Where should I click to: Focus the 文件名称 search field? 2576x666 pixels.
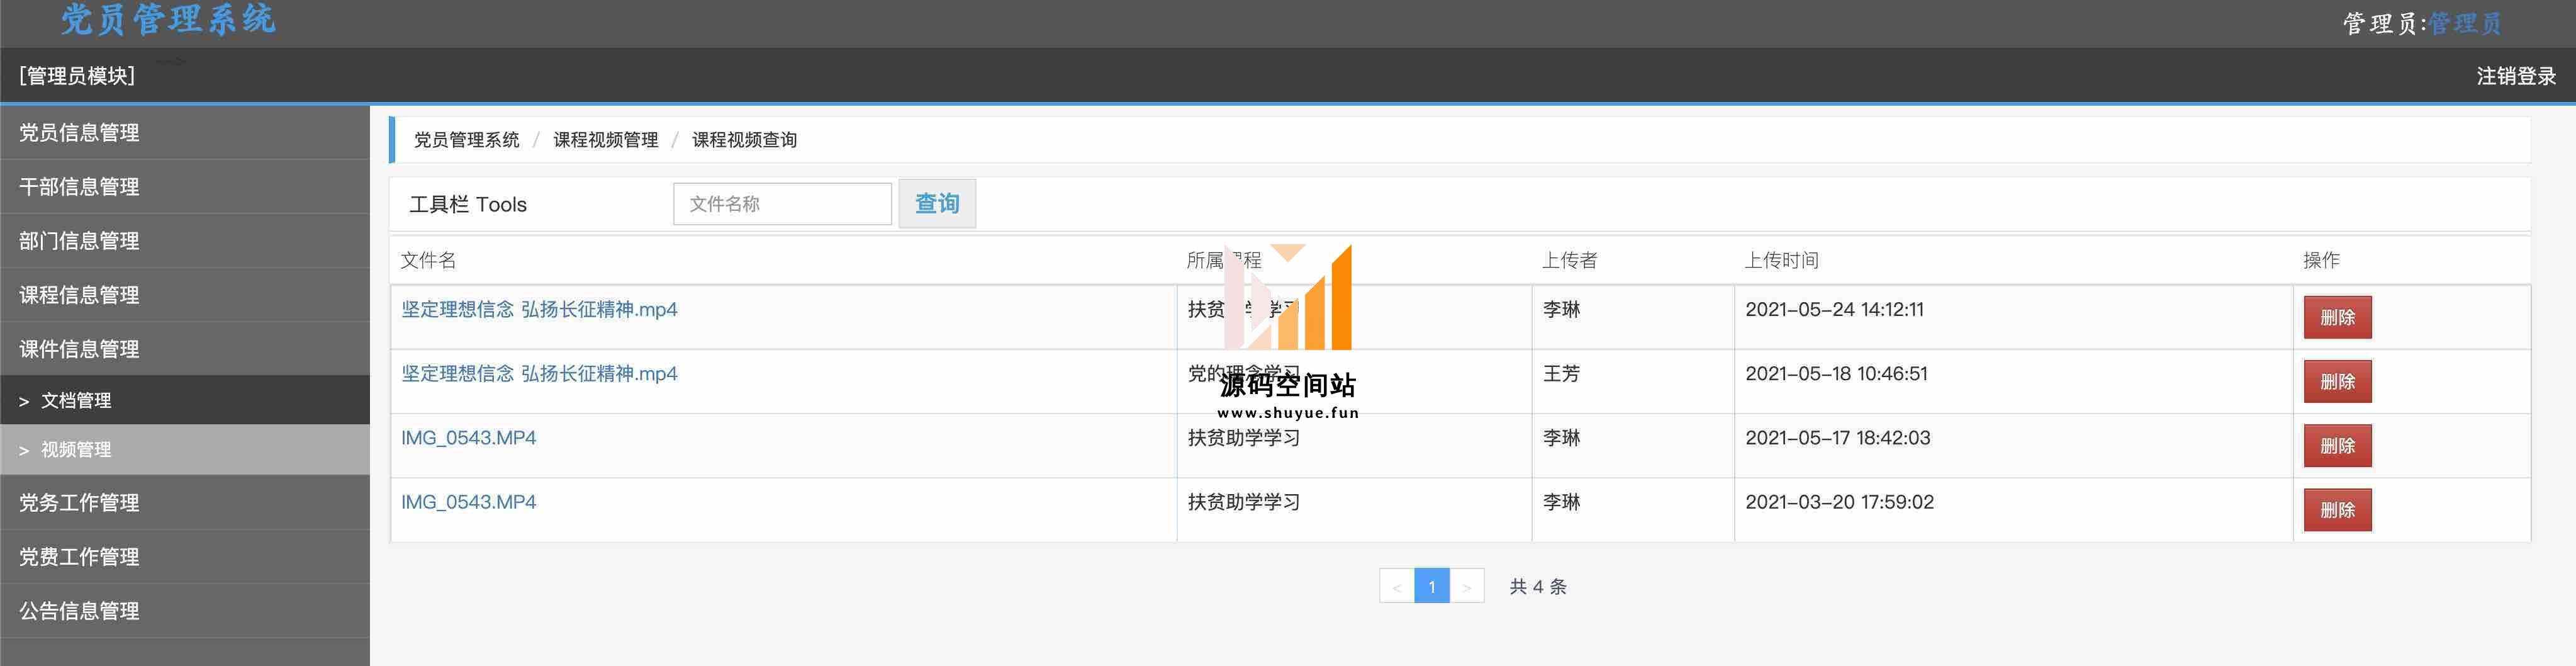coord(782,204)
